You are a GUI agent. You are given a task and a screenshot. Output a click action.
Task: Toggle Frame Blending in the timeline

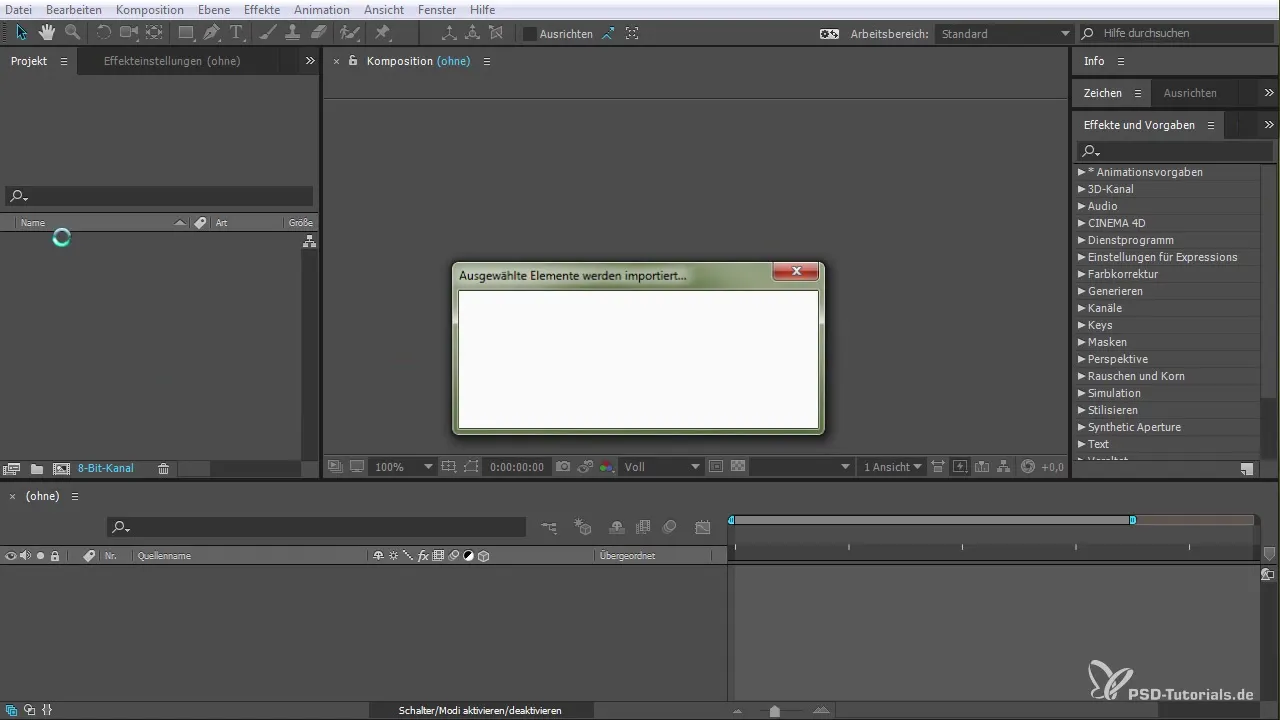coord(643,527)
